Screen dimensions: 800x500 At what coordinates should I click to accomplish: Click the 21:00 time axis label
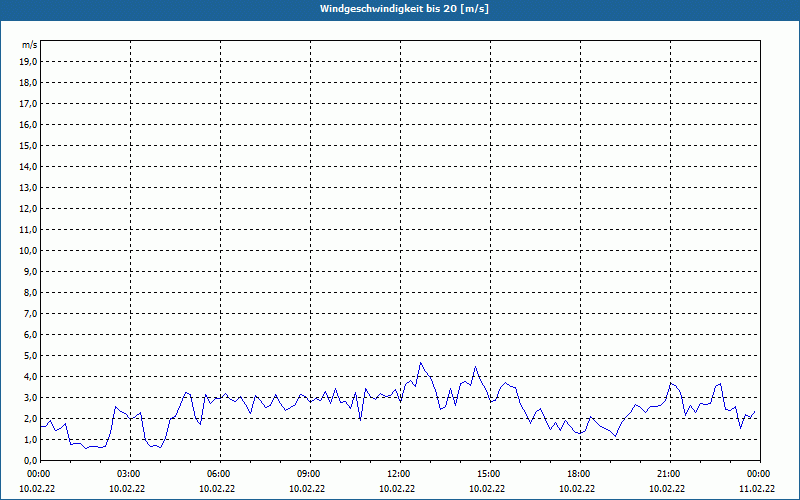click(670, 474)
